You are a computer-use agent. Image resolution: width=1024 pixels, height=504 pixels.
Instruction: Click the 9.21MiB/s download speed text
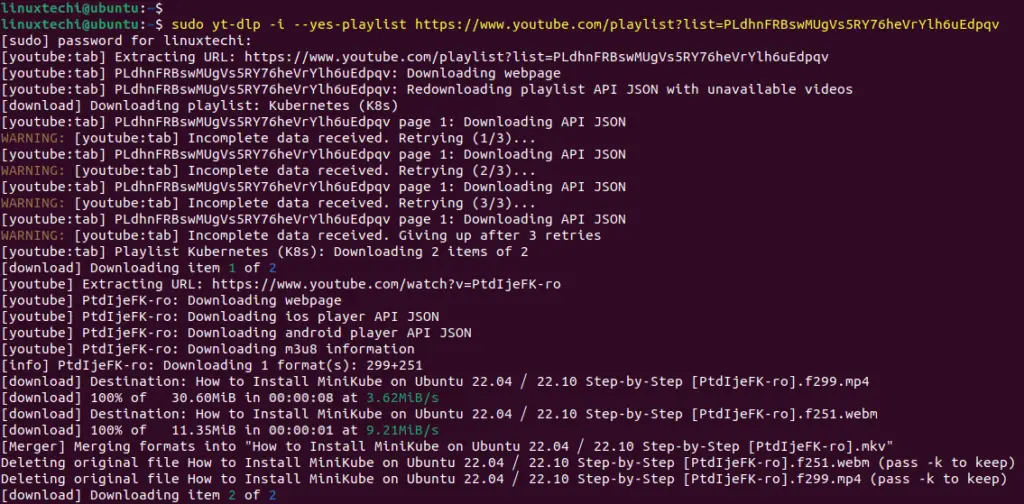pos(402,430)
